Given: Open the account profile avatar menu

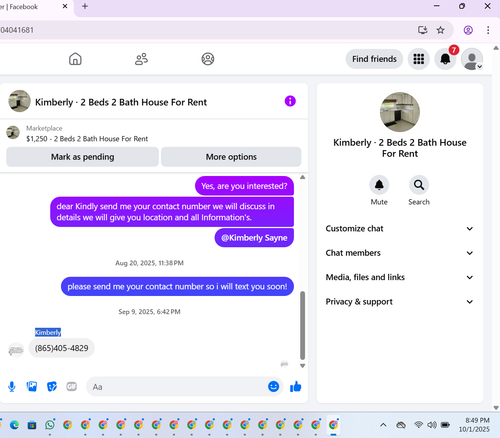Looking at the screenshot, I should (472, 59).
